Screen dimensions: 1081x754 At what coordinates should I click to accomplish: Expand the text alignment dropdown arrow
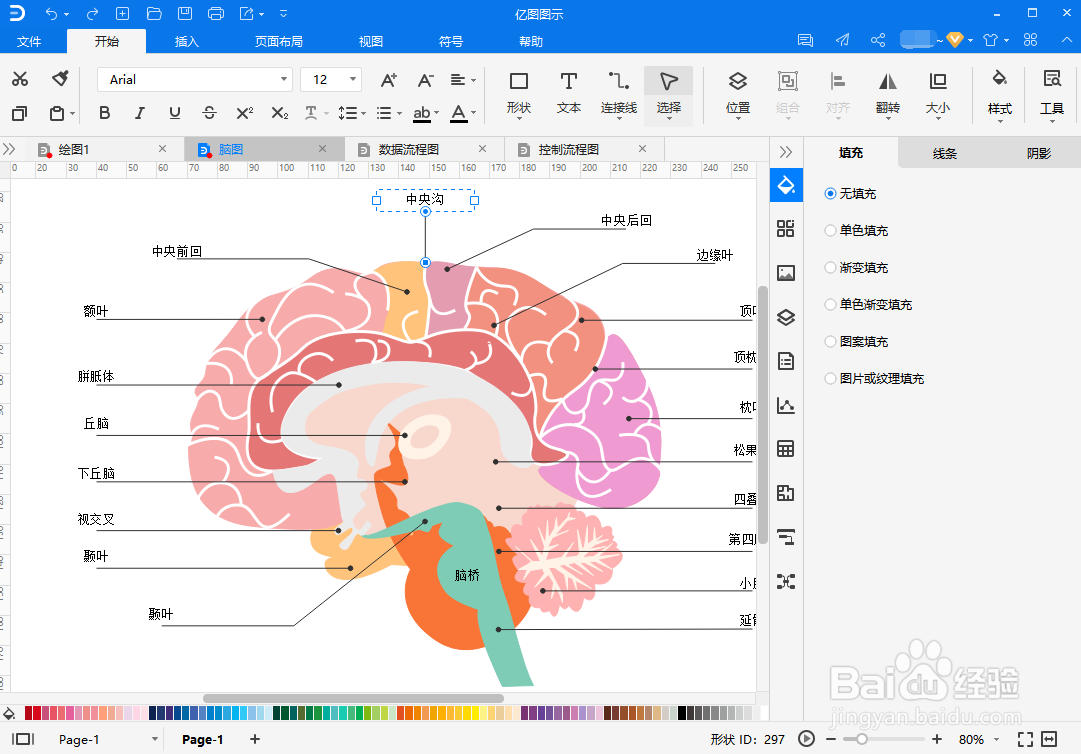click(474, 81)
